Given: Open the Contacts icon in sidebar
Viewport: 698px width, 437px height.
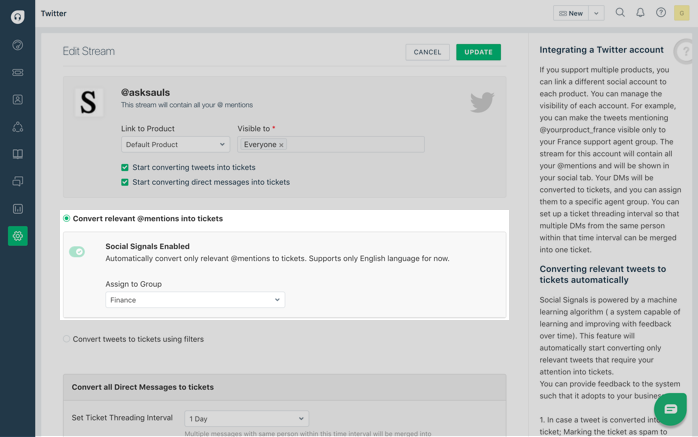Looking at the screenshot, I should (x=17, y=100).
